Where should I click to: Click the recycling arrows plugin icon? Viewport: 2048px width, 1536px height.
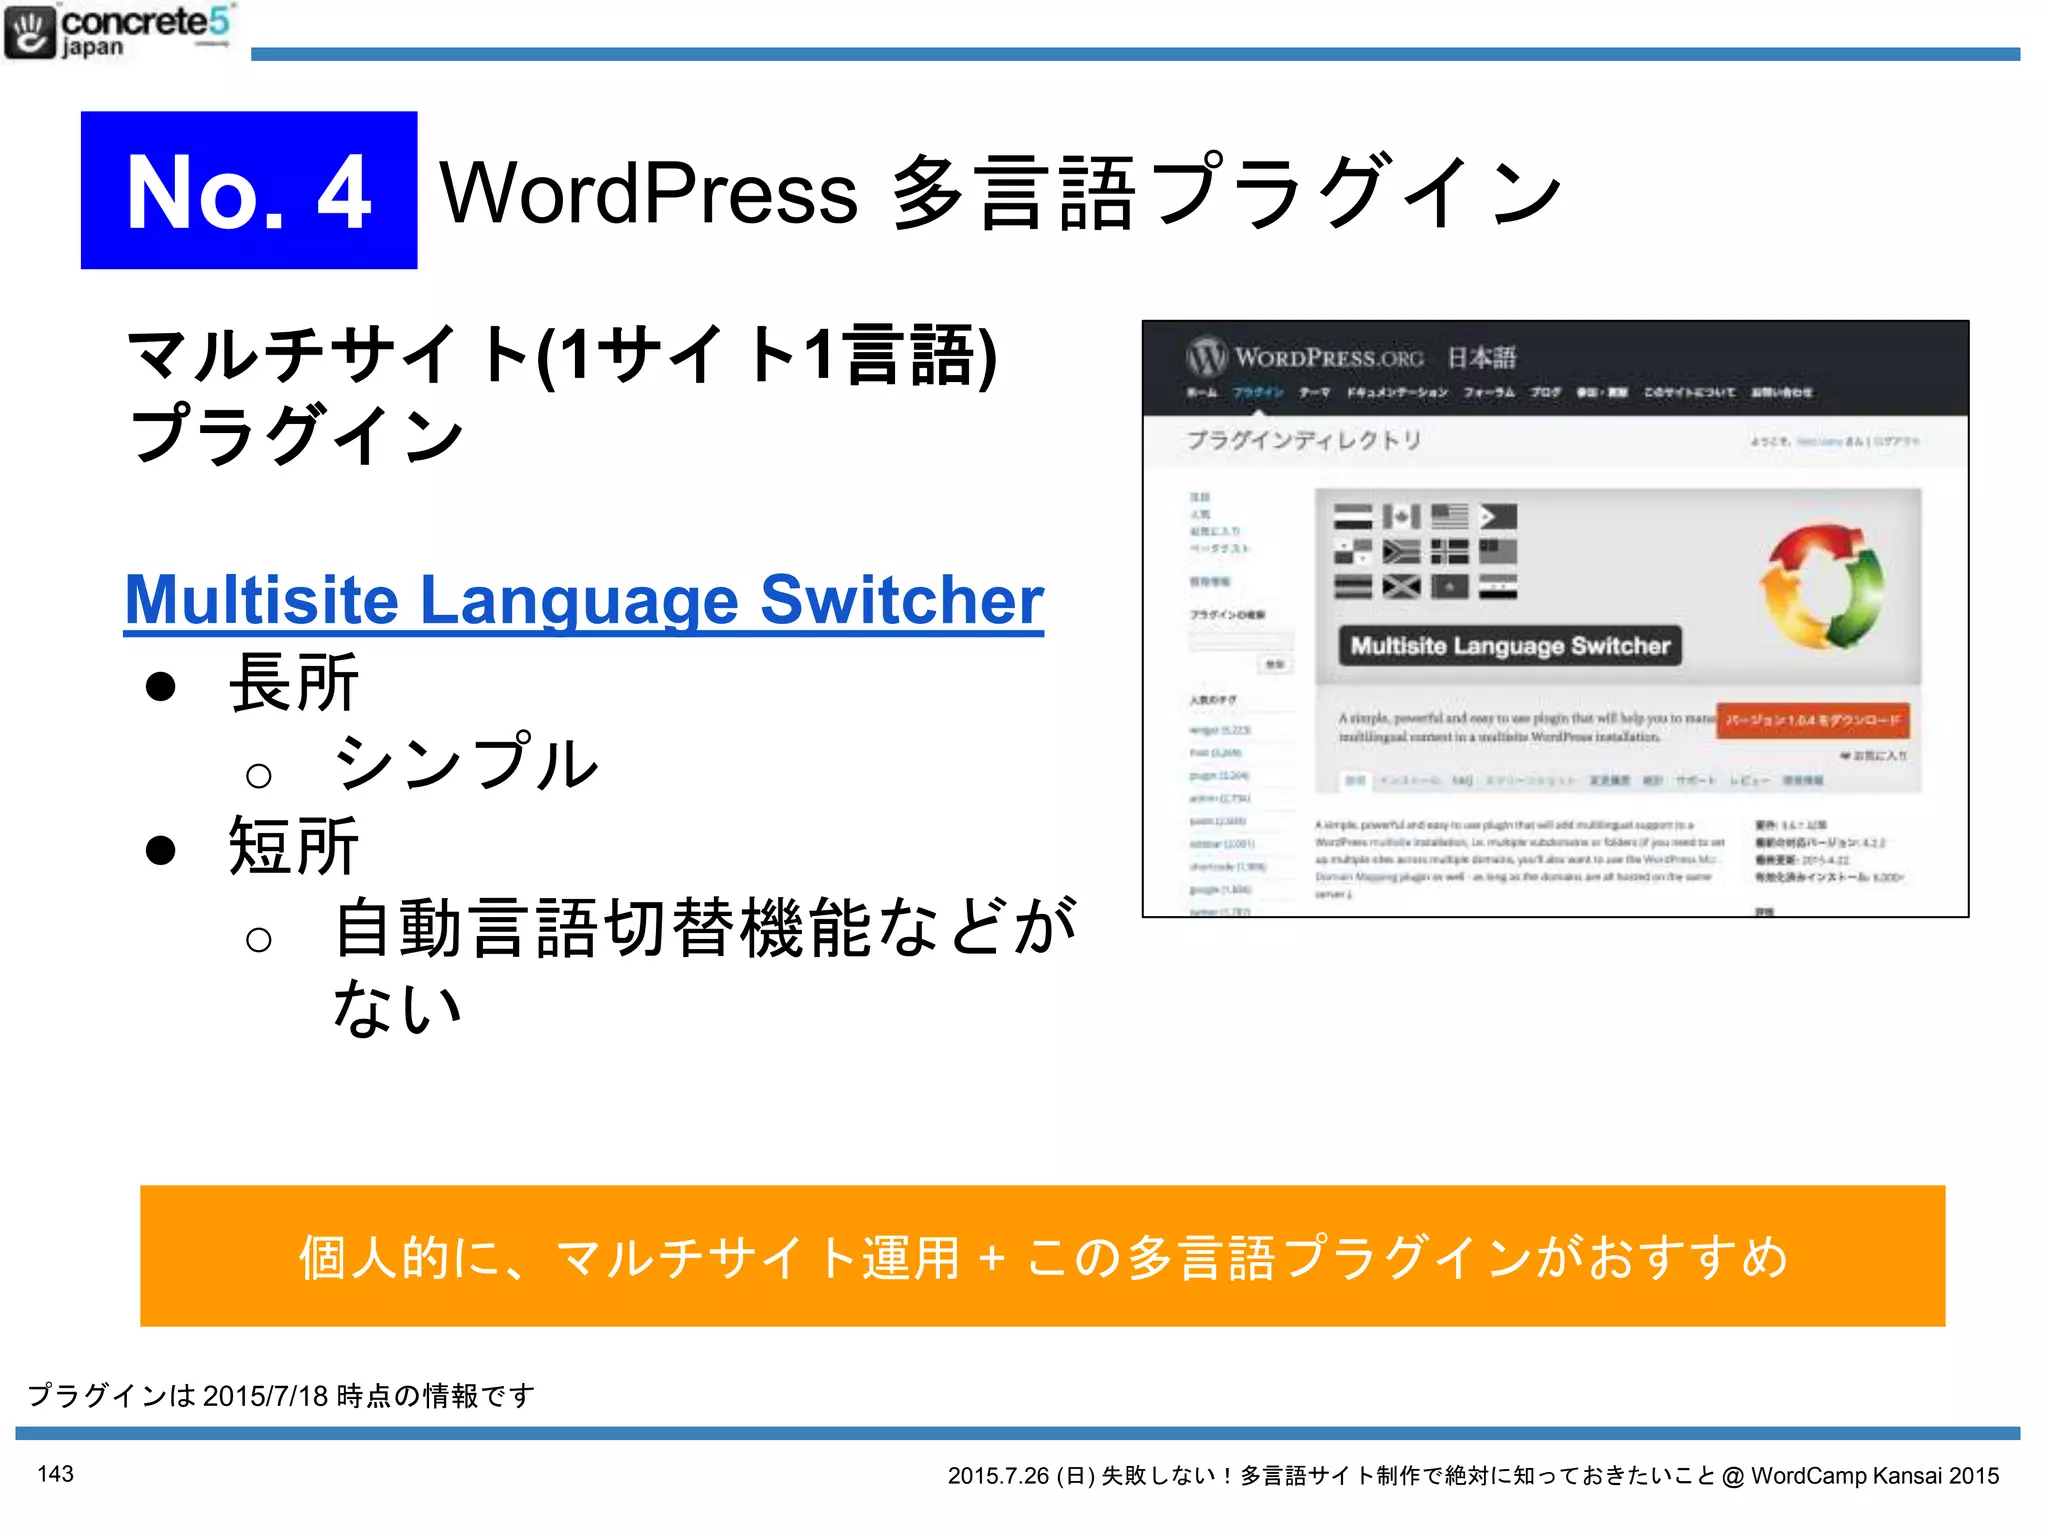click(1822, 587)
